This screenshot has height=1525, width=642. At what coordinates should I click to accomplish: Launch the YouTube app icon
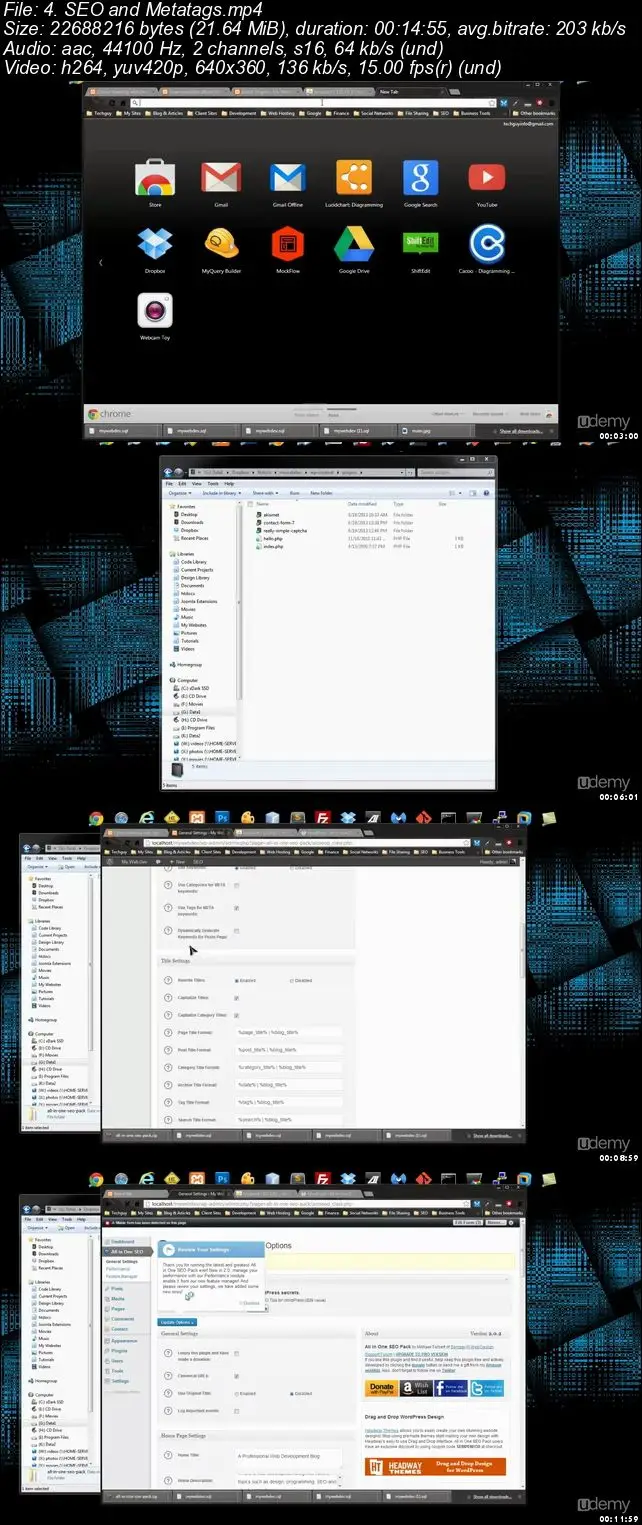click(x=487, y=178)
